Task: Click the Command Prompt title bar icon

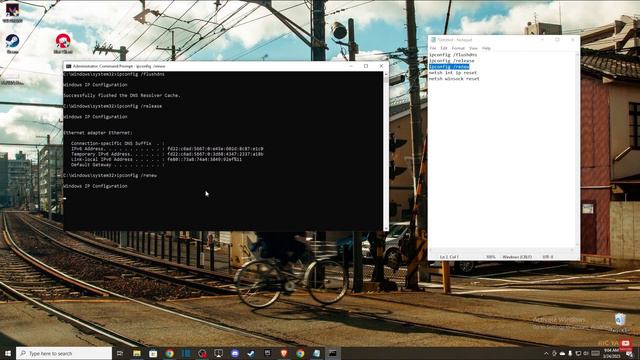Action: [x=68, y=66]
